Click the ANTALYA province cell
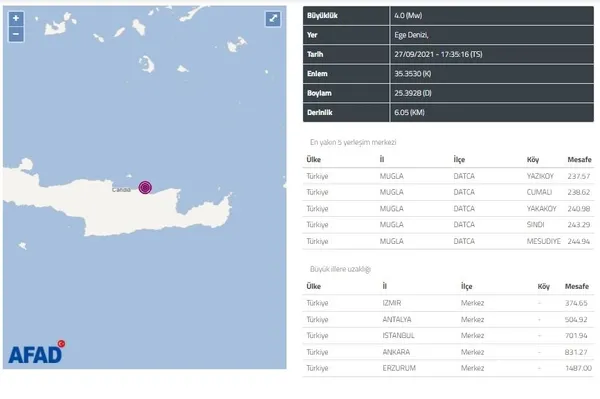Screen dimensions: 600x399 coord(397,319)
